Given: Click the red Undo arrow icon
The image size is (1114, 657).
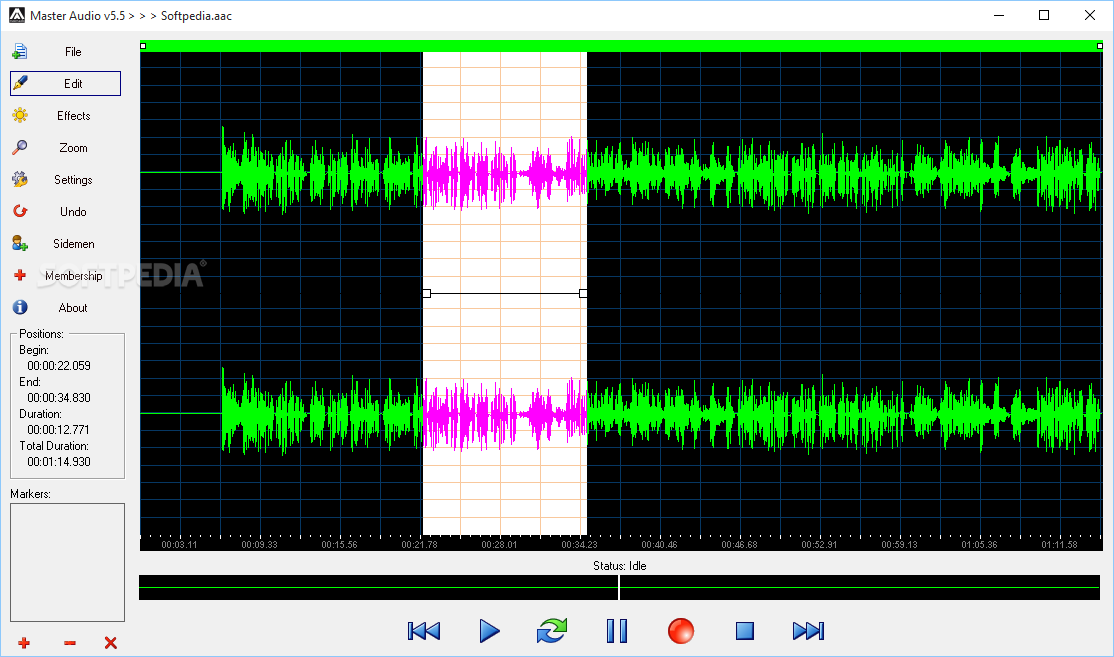Looking at the screenshot, I should [20, 212].
